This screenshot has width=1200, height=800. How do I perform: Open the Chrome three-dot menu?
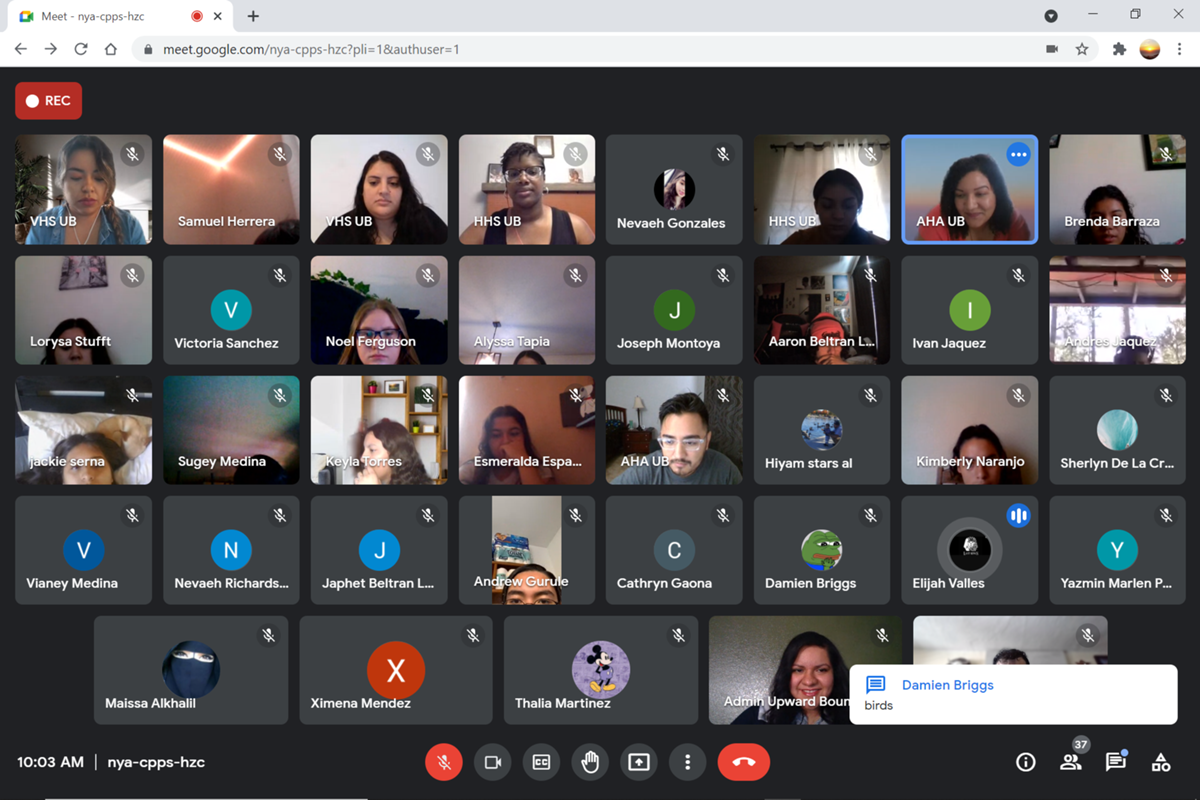point(1180,49)
